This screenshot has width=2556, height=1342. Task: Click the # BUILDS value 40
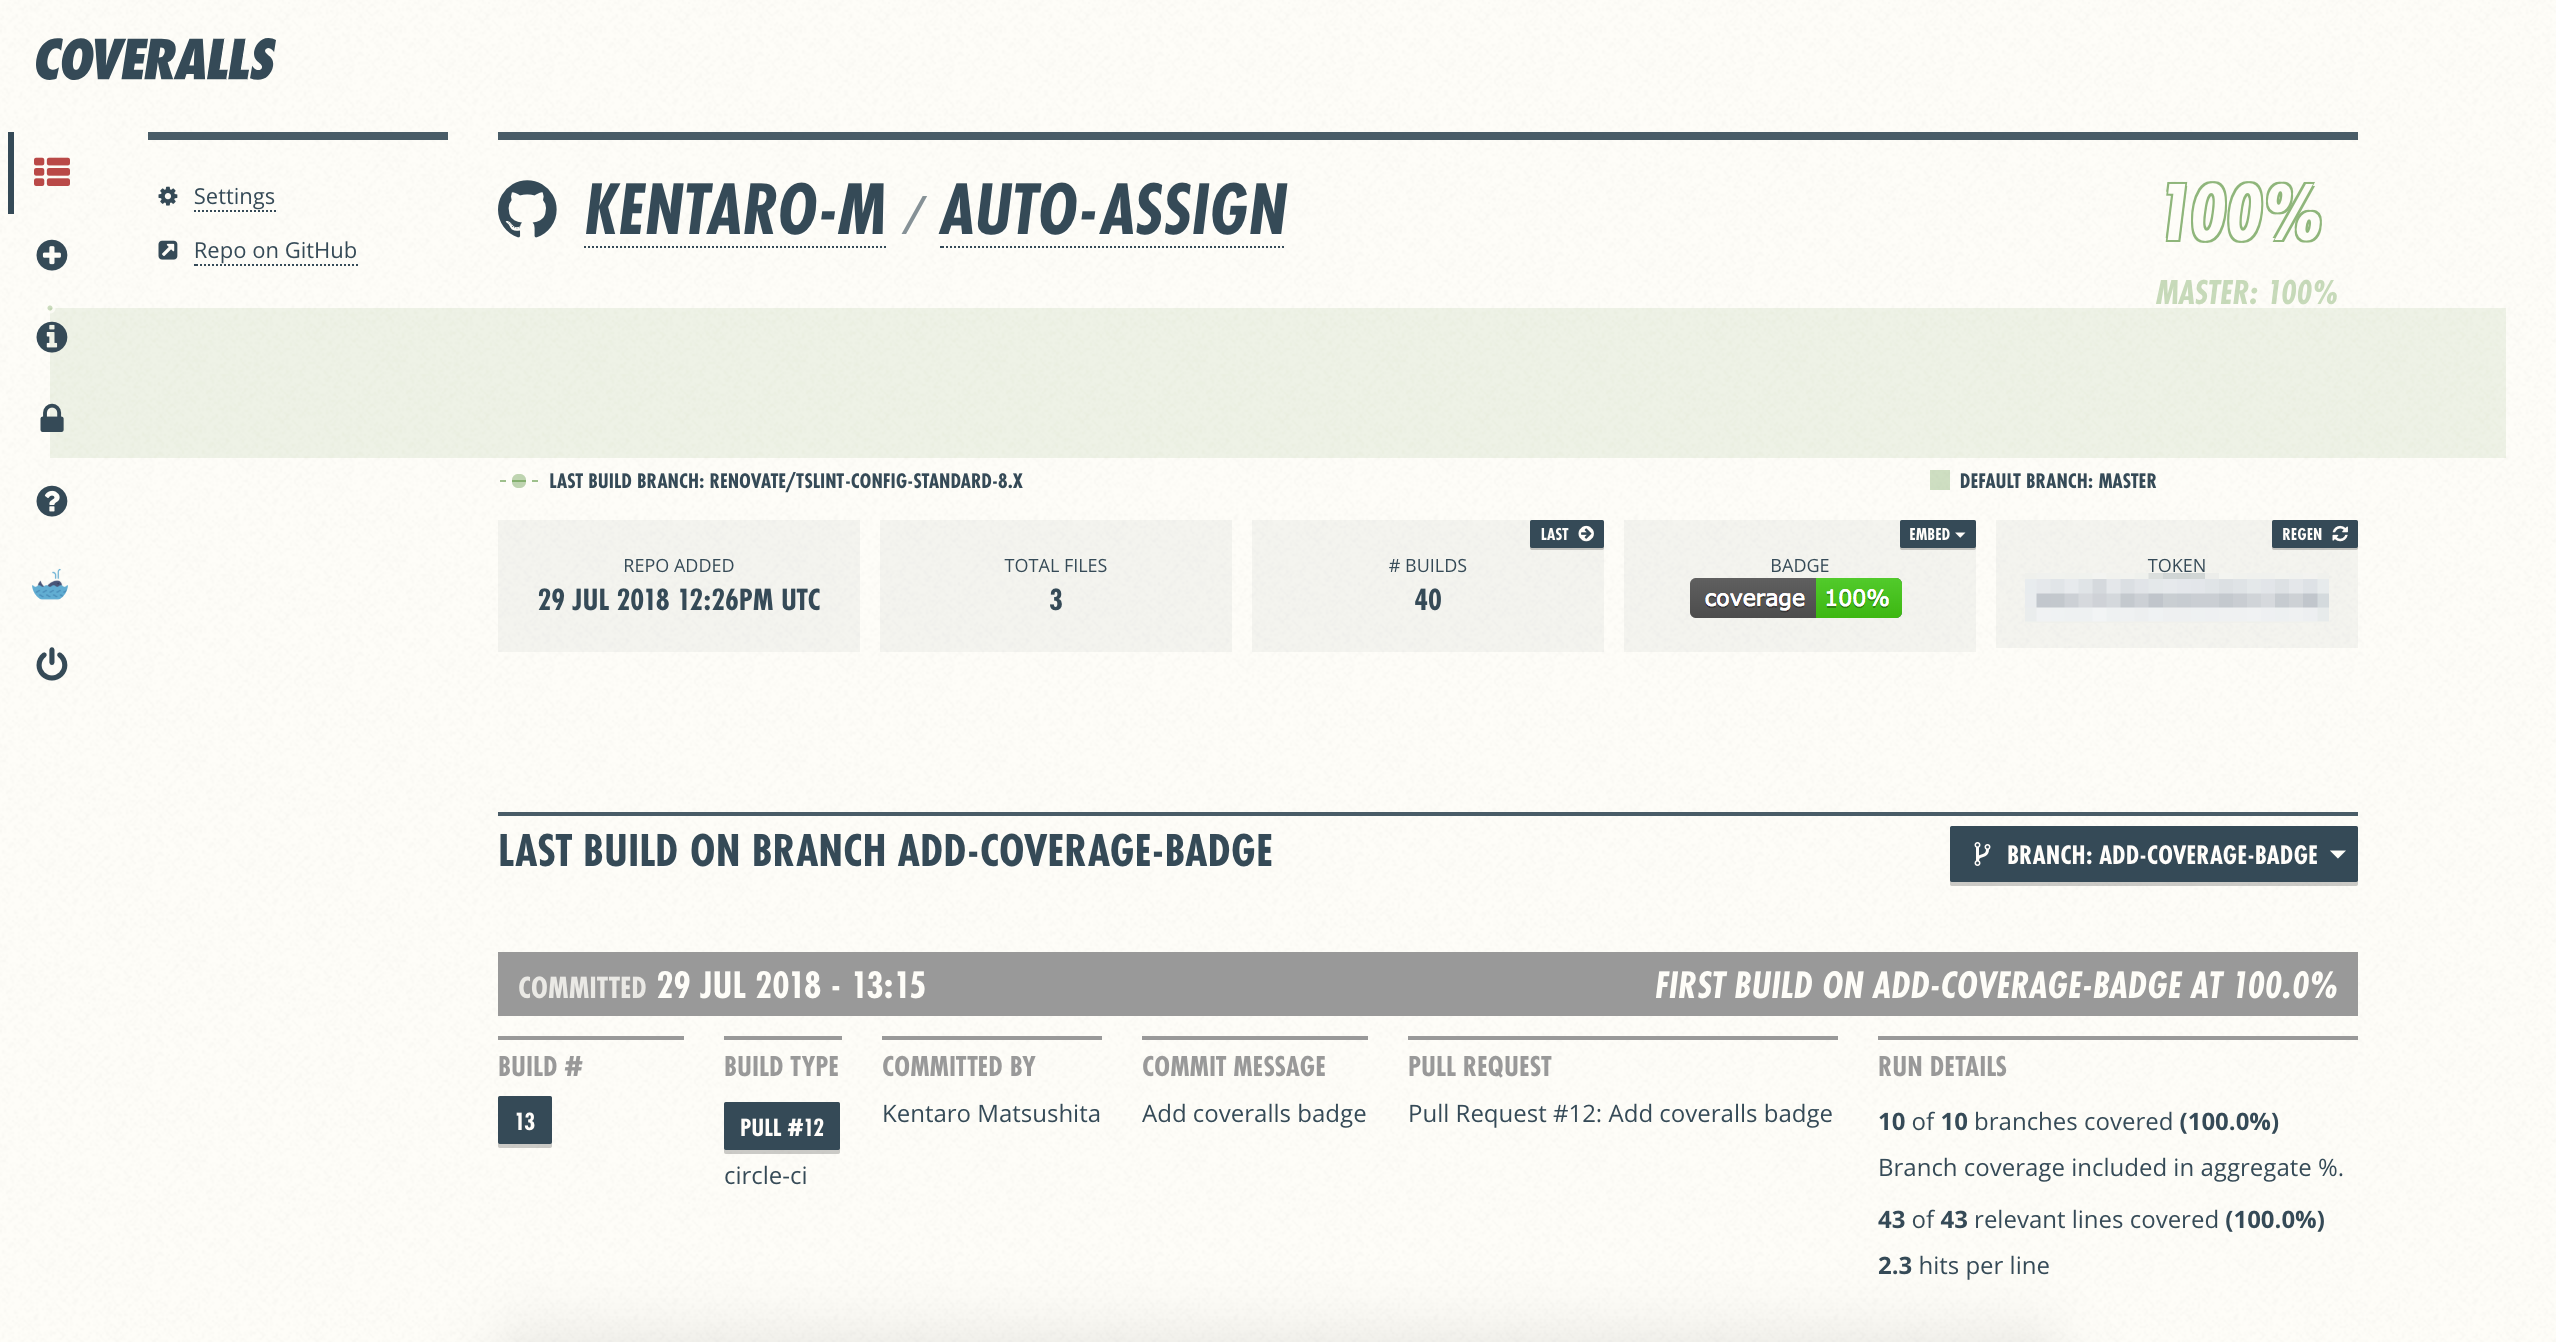(x=1428, y=599)
